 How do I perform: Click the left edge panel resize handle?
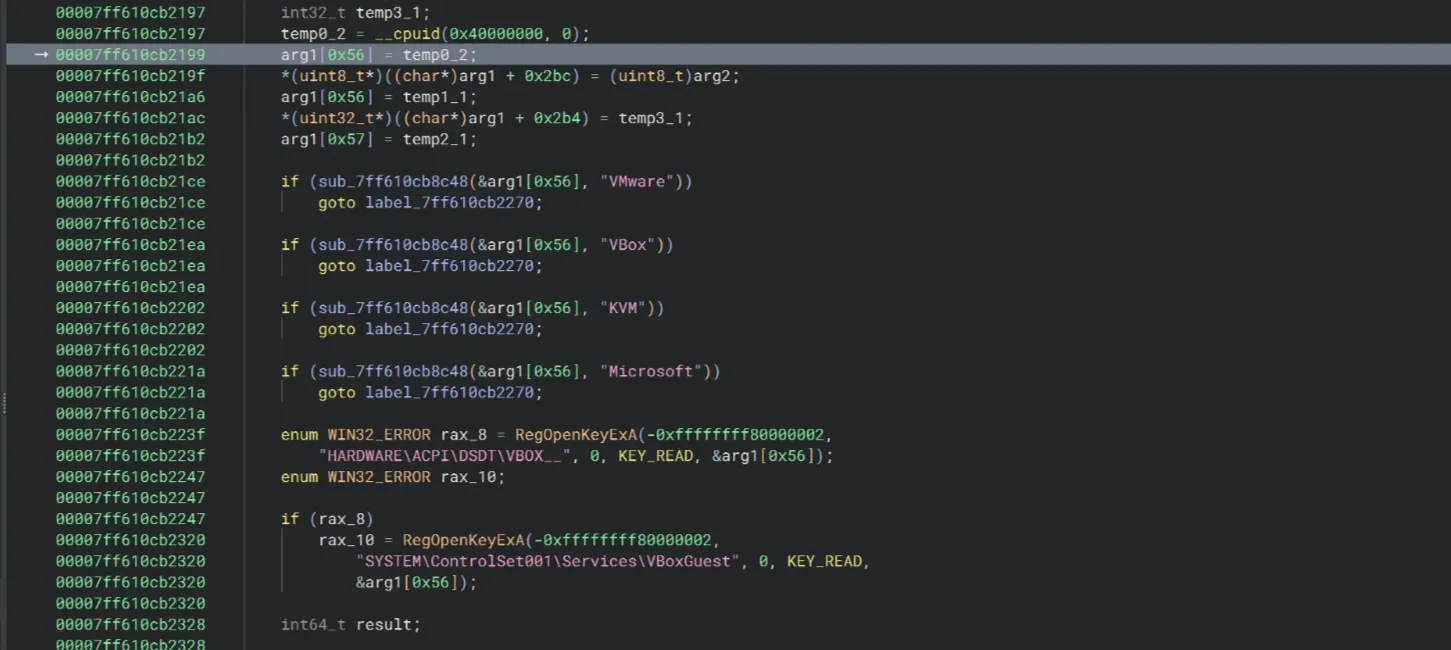coord(4,403)
